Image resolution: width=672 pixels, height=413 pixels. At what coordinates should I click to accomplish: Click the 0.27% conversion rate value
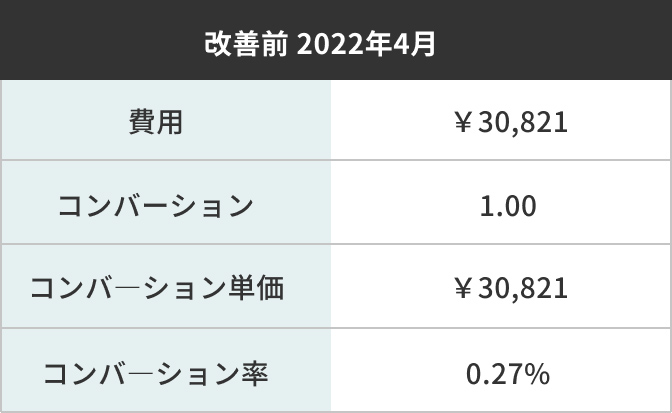pos(507,374)
